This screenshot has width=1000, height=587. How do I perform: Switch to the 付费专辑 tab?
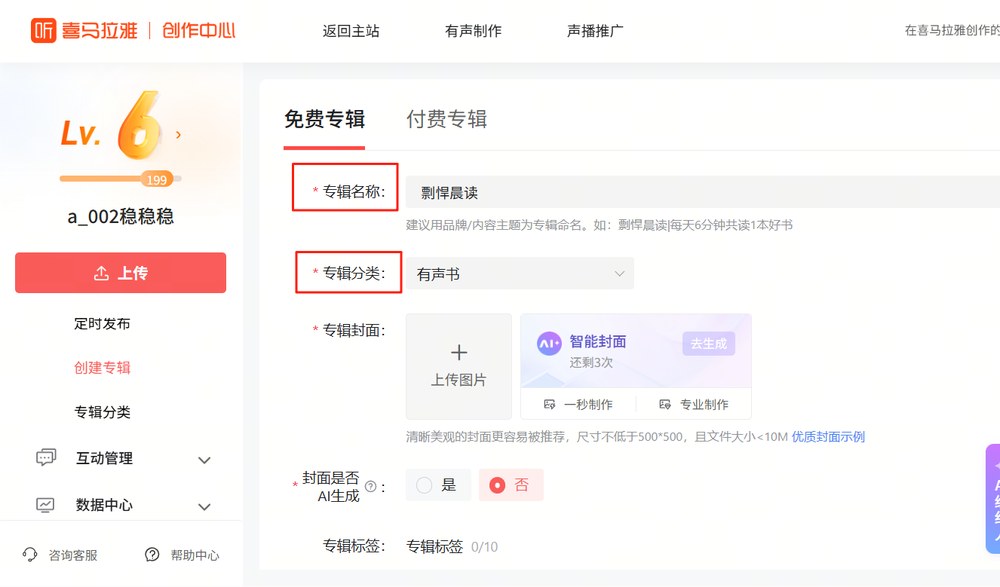[x=446, y=119]
